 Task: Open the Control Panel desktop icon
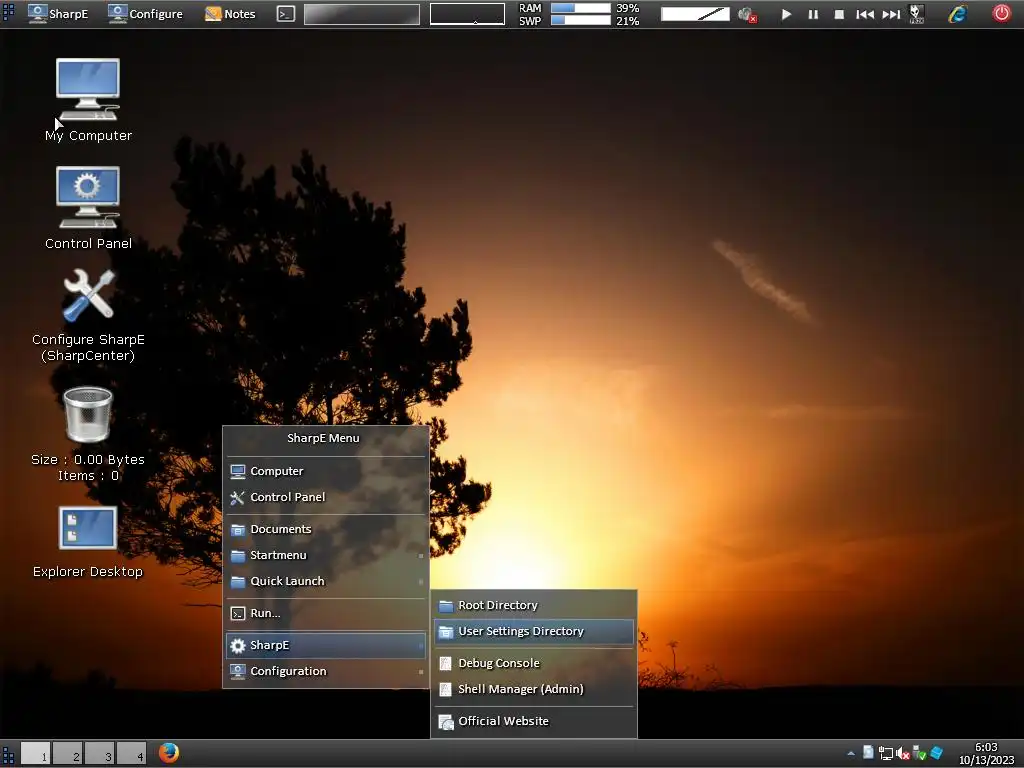pos(88,208)
